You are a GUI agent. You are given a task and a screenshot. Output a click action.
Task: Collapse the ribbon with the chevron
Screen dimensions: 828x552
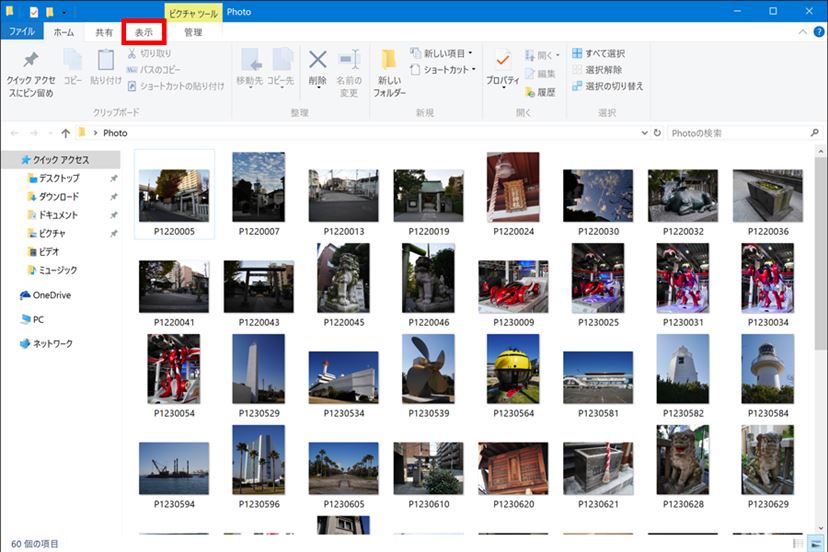[803, 32]
